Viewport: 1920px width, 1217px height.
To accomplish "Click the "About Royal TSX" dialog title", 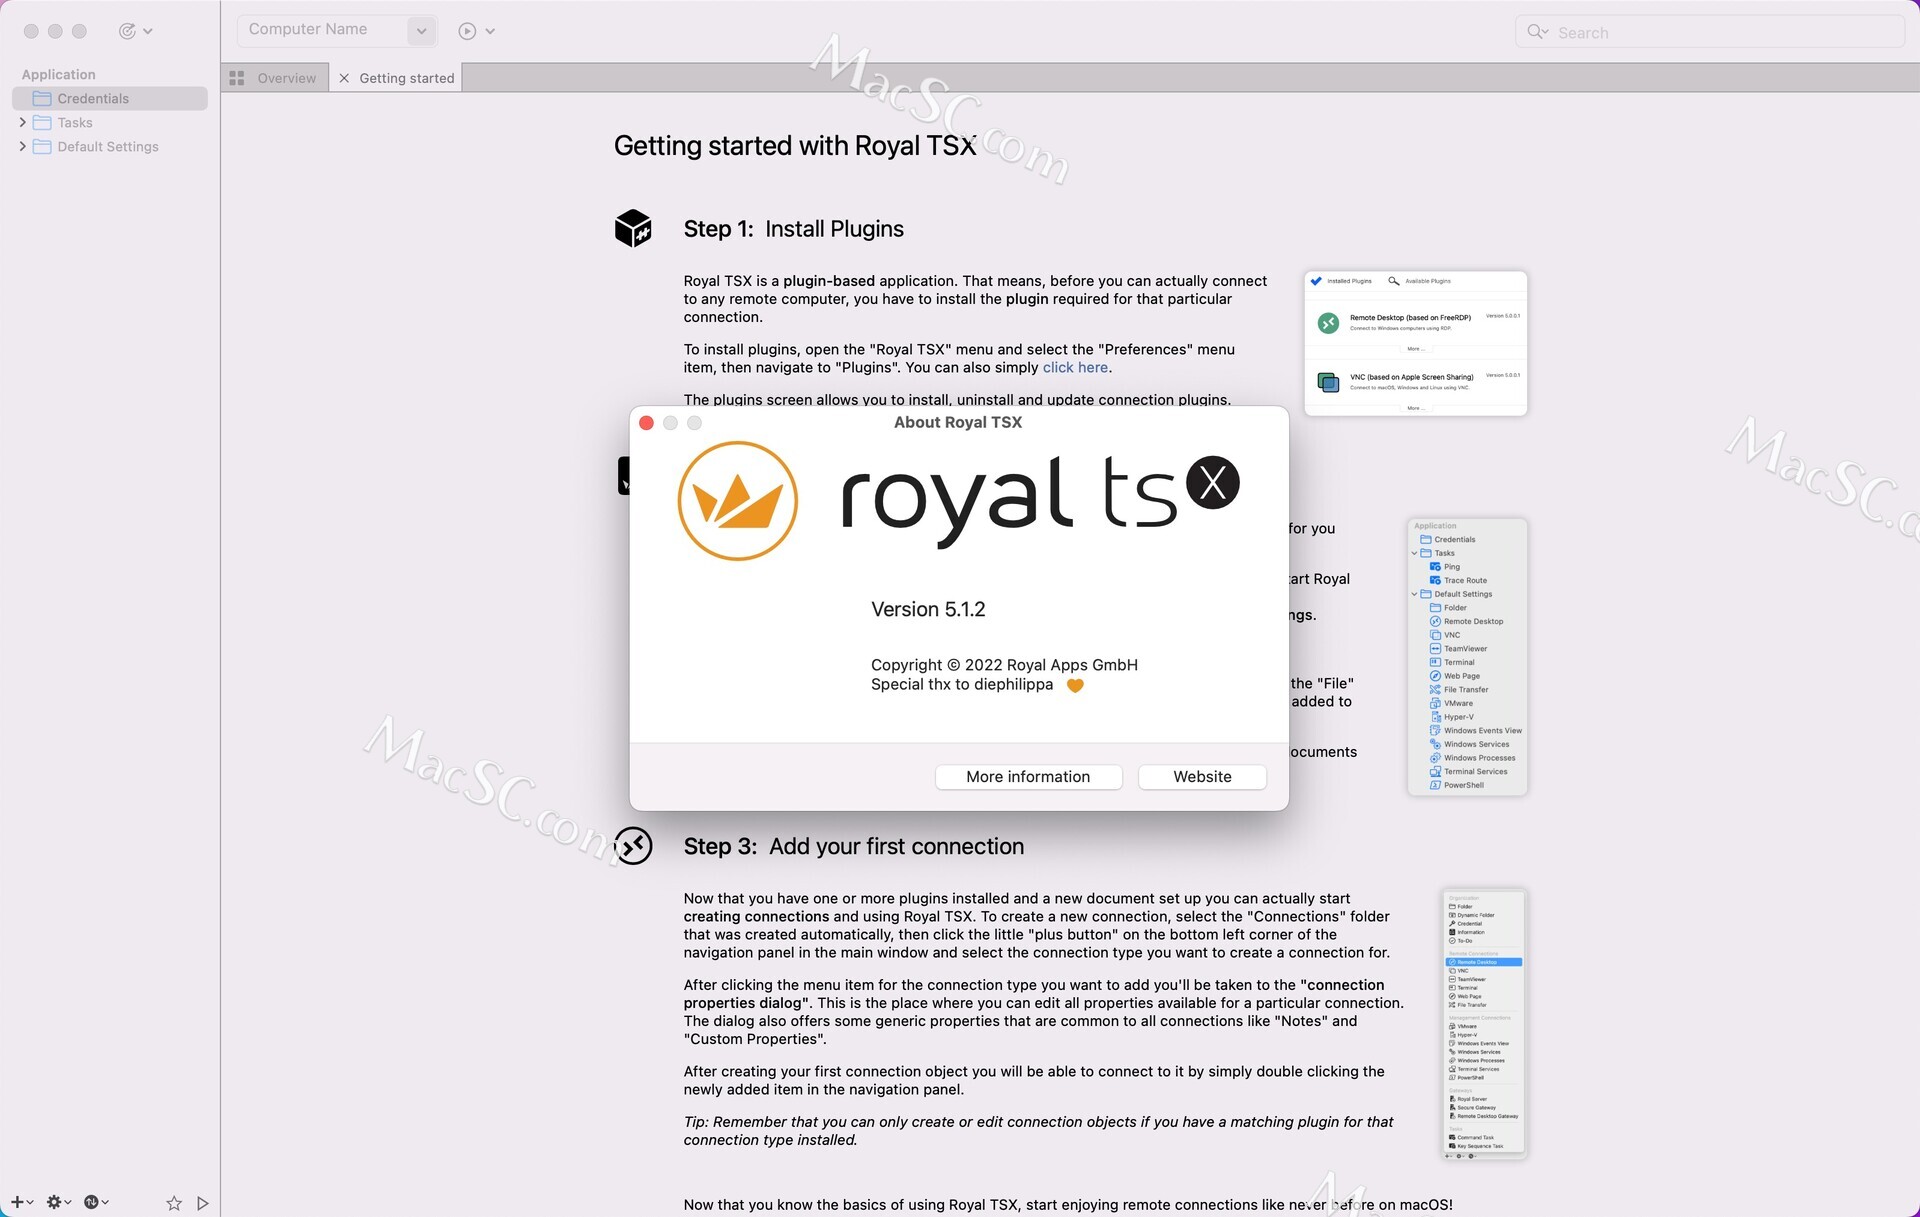I will pos(958,422).
